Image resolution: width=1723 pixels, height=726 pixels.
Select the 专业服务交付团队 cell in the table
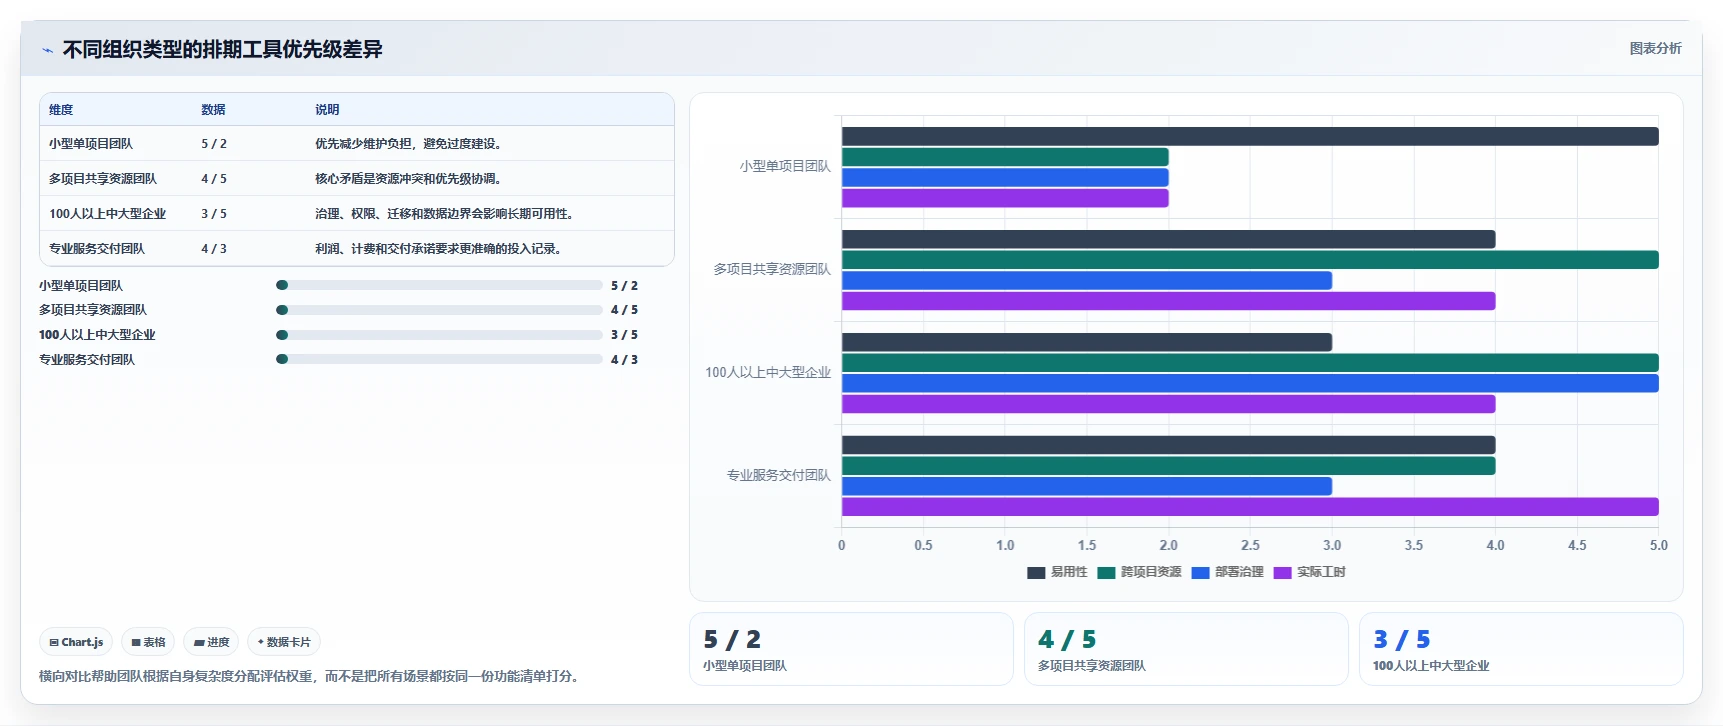click(x=97, y=249)
